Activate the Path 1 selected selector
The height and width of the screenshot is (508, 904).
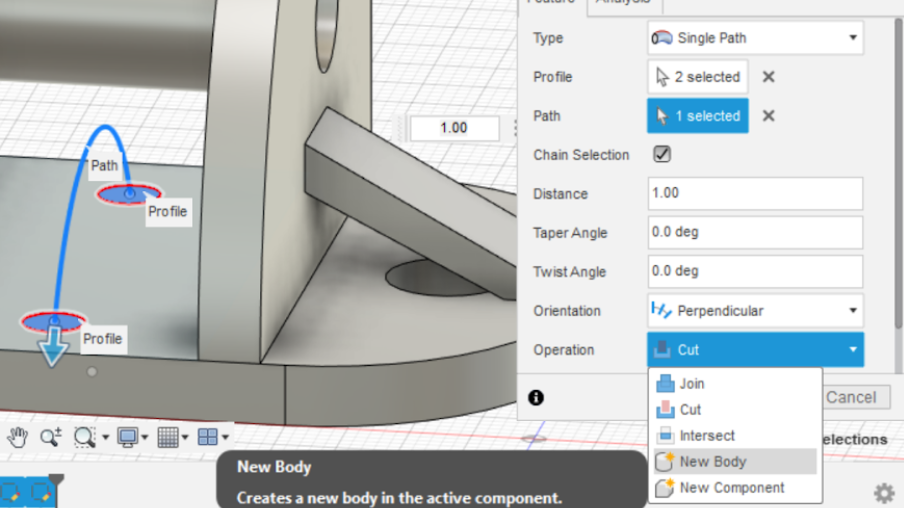pyautogui.click(x=698, y=116)
